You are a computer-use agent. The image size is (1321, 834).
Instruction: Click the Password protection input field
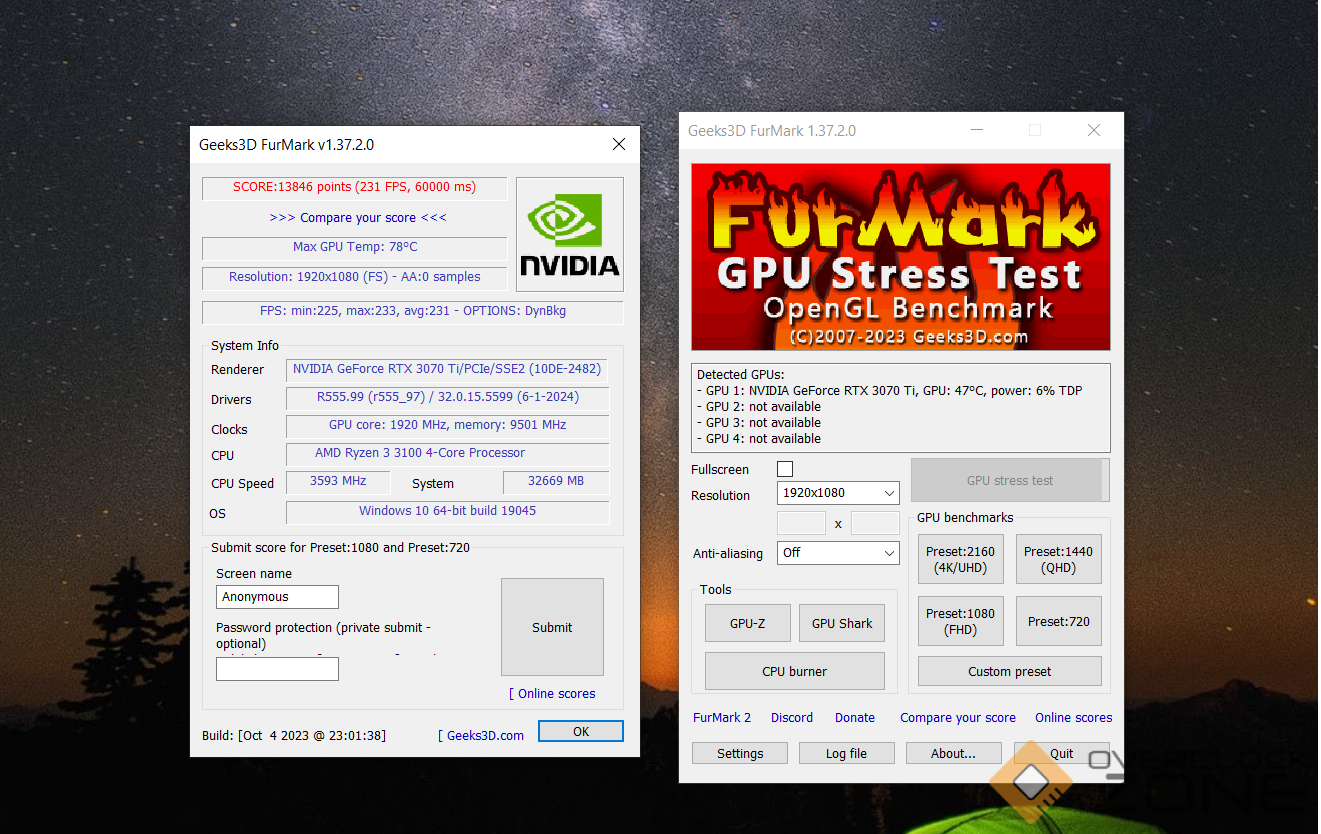point(277,669)
